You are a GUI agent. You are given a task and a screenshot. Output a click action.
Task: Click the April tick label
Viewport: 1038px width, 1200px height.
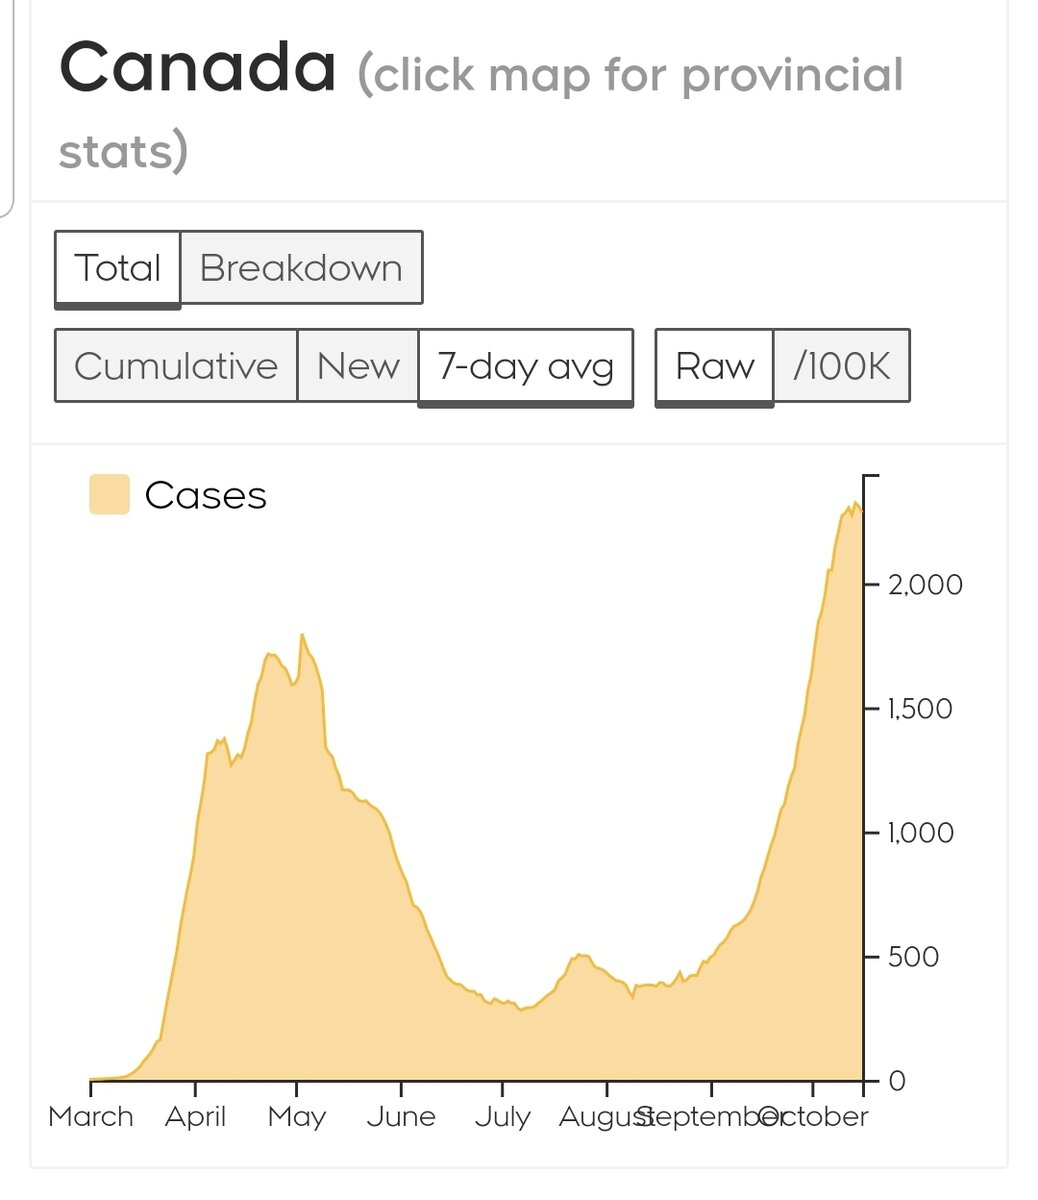[x=195, y=1116]
